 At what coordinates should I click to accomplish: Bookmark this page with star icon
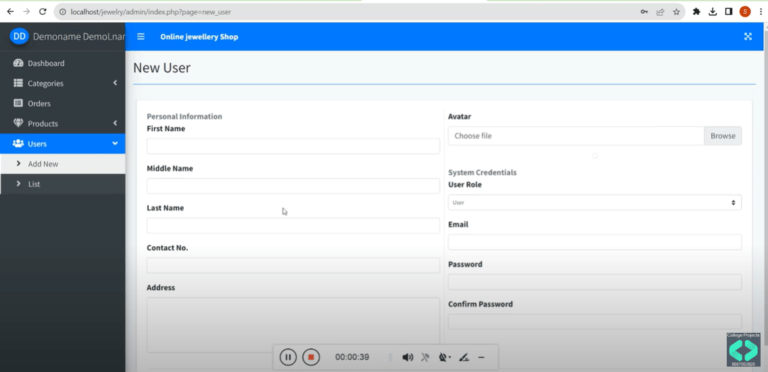pyautogui.click(x=676, y=12)
